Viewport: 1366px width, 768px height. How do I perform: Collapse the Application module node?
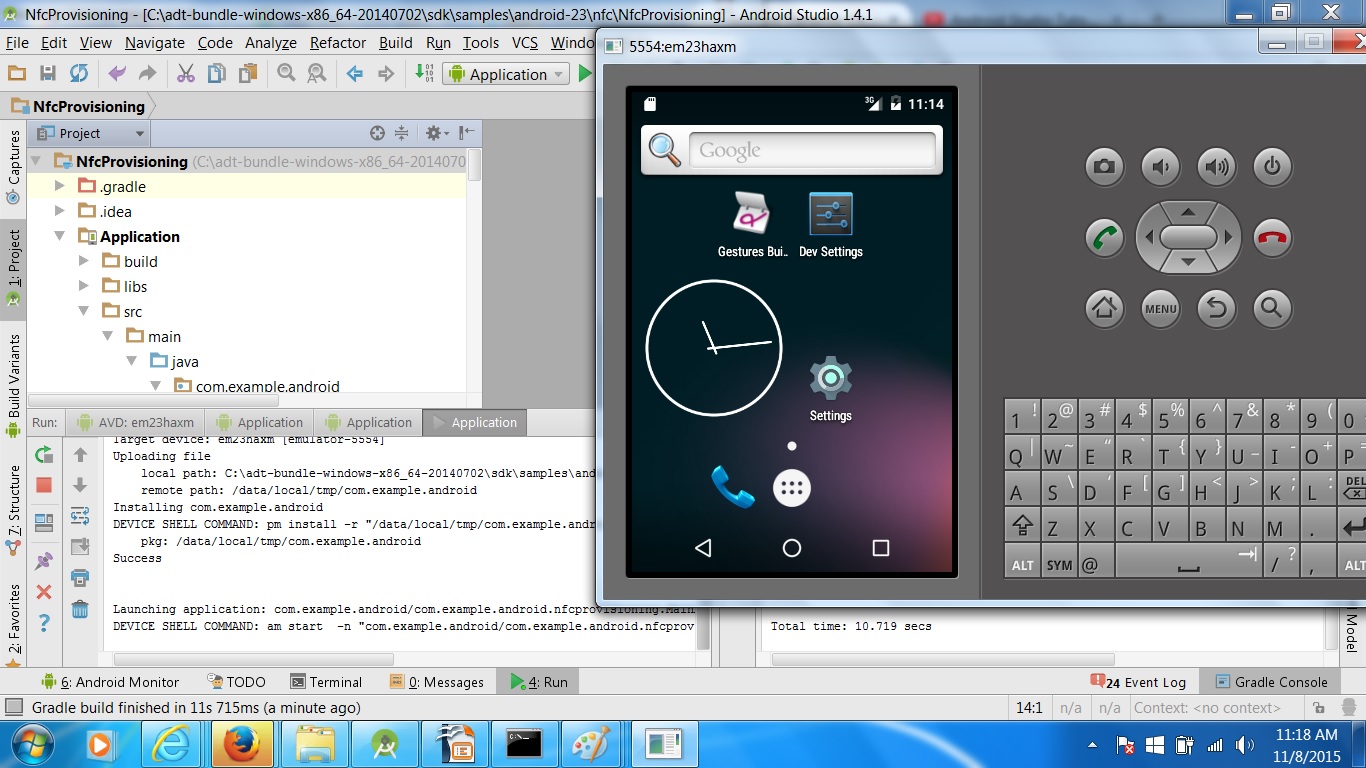pyautogui.click(x=60, y=236)
